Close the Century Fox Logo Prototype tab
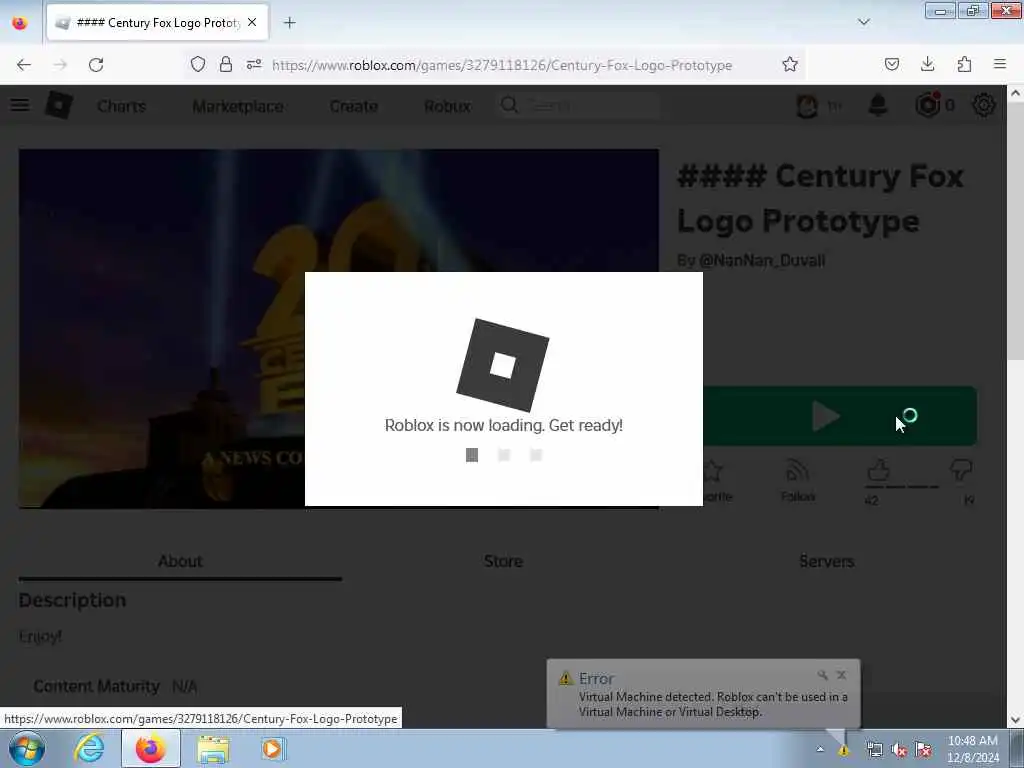Screen dimensions: 1024x768 tap(252, 22)
